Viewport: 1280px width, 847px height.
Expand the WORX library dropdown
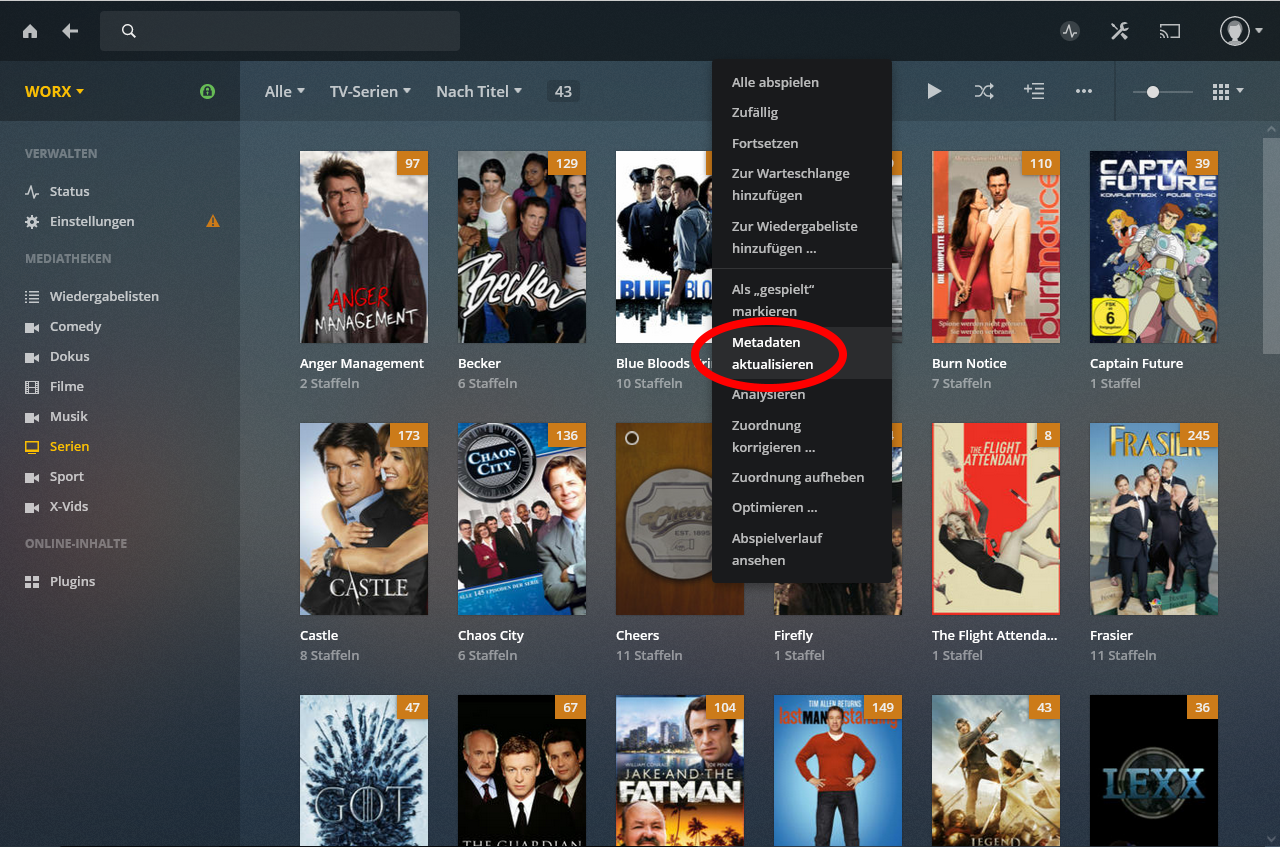[53, 91]
